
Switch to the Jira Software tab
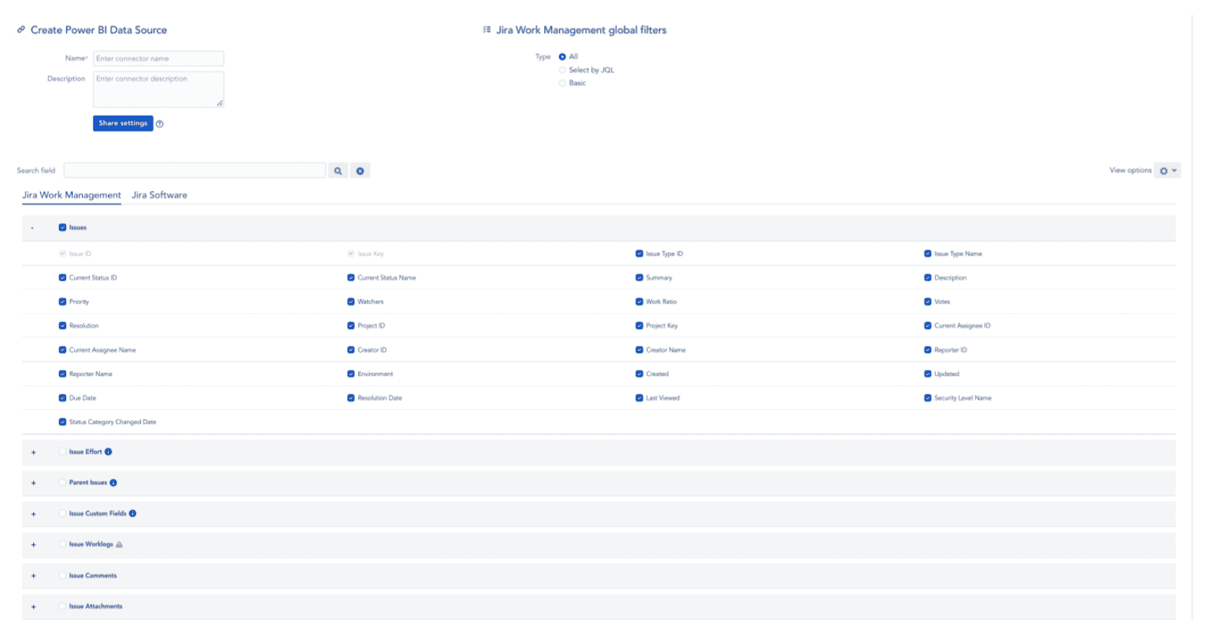(159, 195)
